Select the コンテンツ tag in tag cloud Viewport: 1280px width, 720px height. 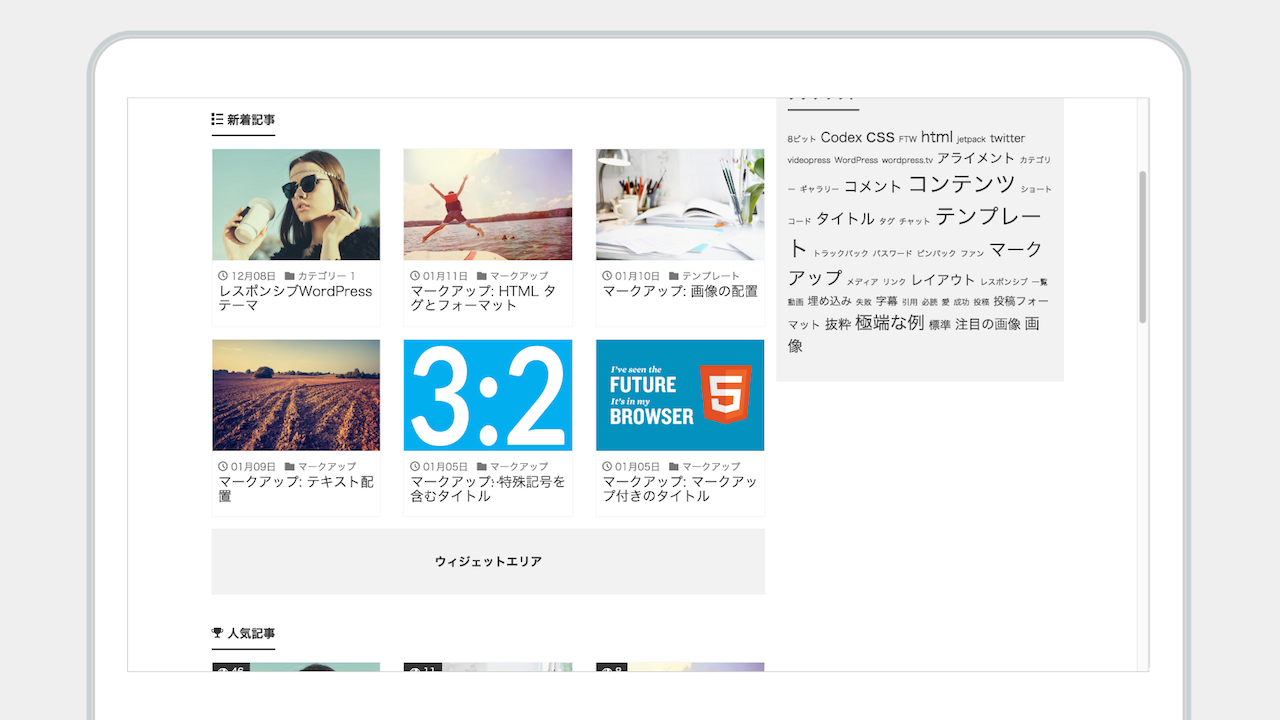(x=961, y=184)
